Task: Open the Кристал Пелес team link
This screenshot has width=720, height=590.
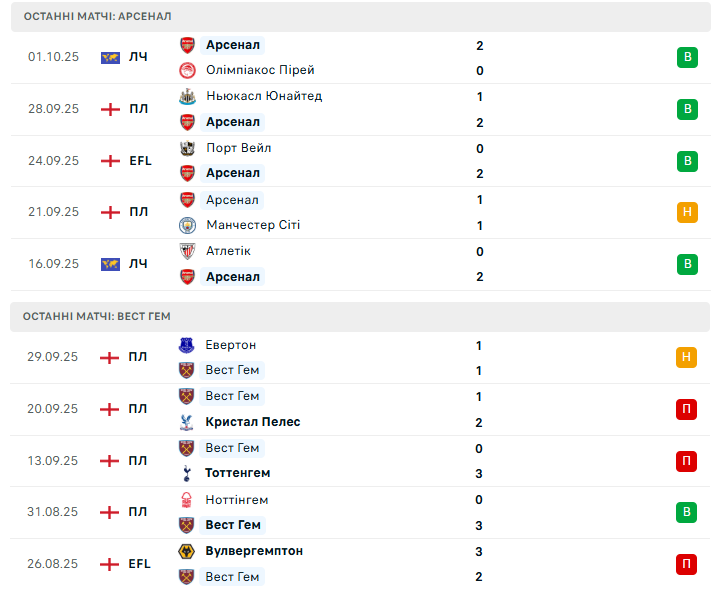Action: click(x=253, y=422)
